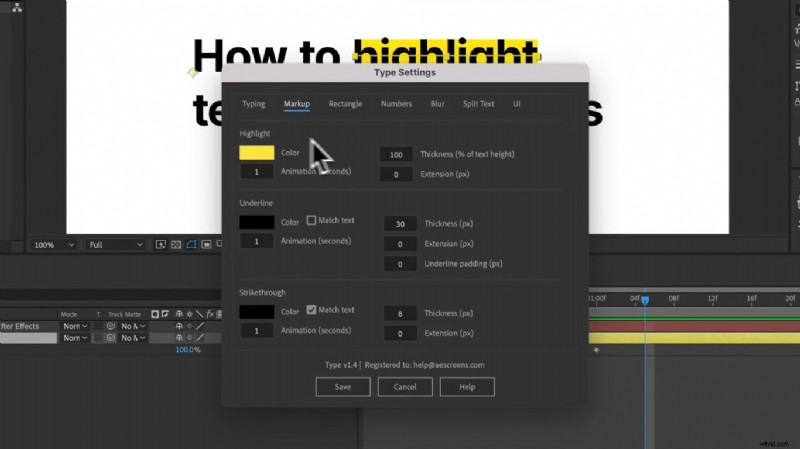
Task: Click the 16f mark on time ruler
Action: (752, 298)
